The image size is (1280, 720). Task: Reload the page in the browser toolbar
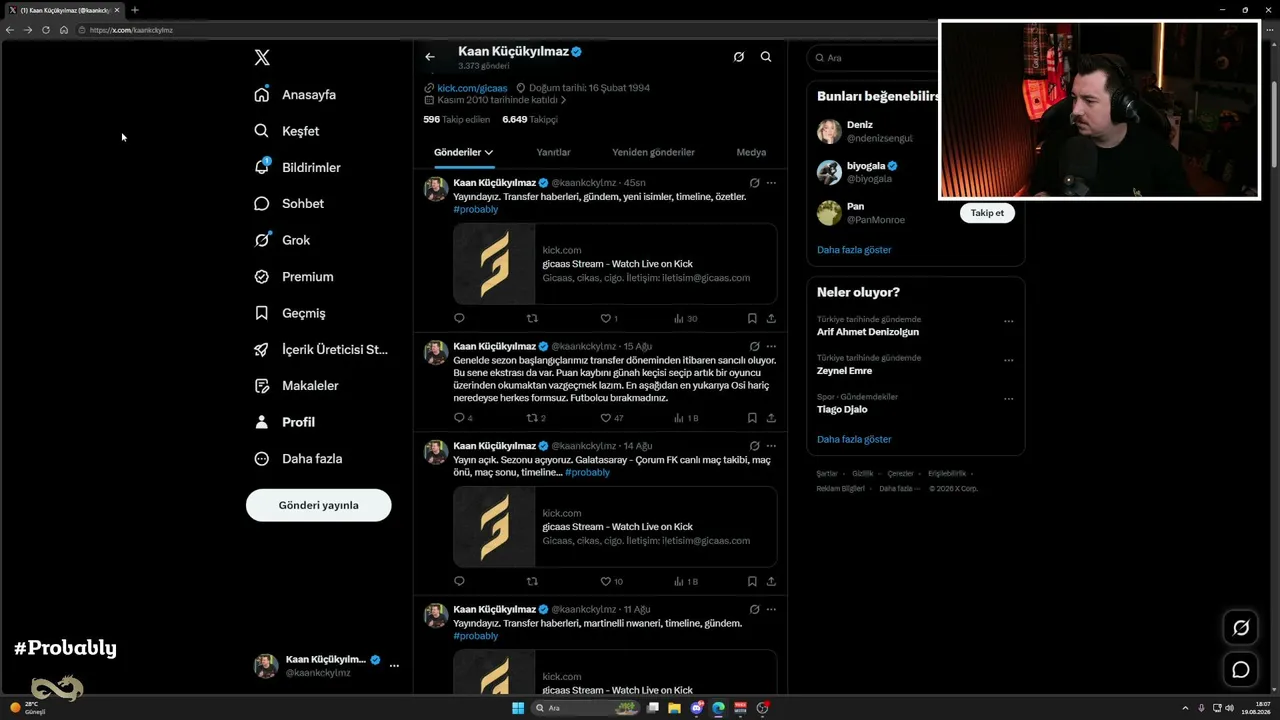(x=46, y=30)
